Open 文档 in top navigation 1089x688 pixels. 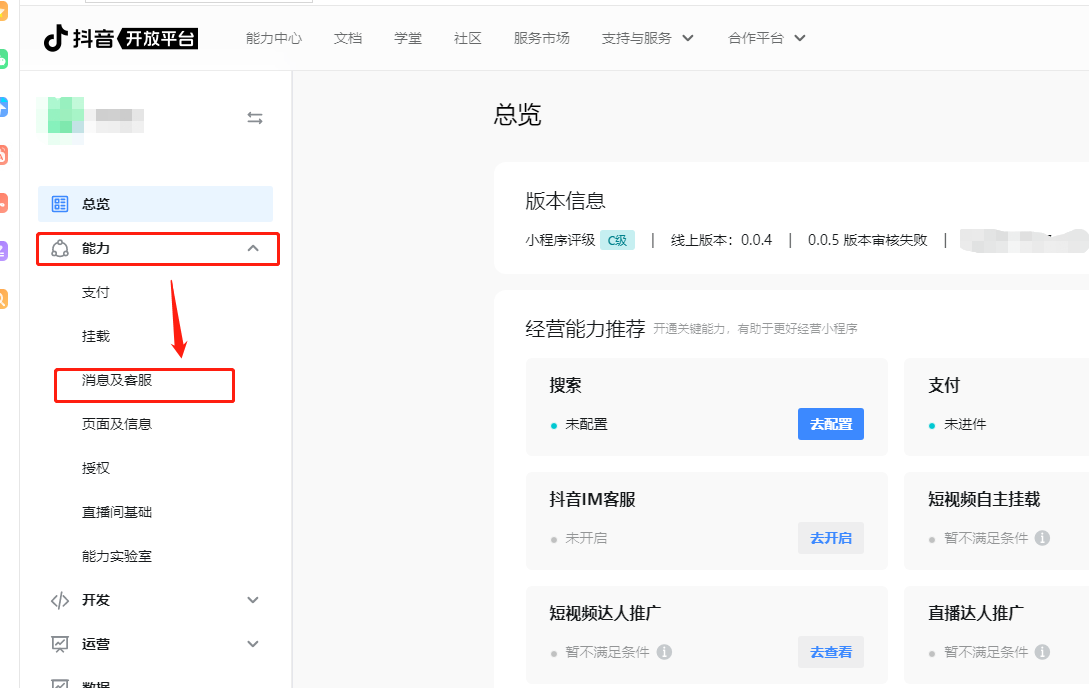tap(348, 38)
